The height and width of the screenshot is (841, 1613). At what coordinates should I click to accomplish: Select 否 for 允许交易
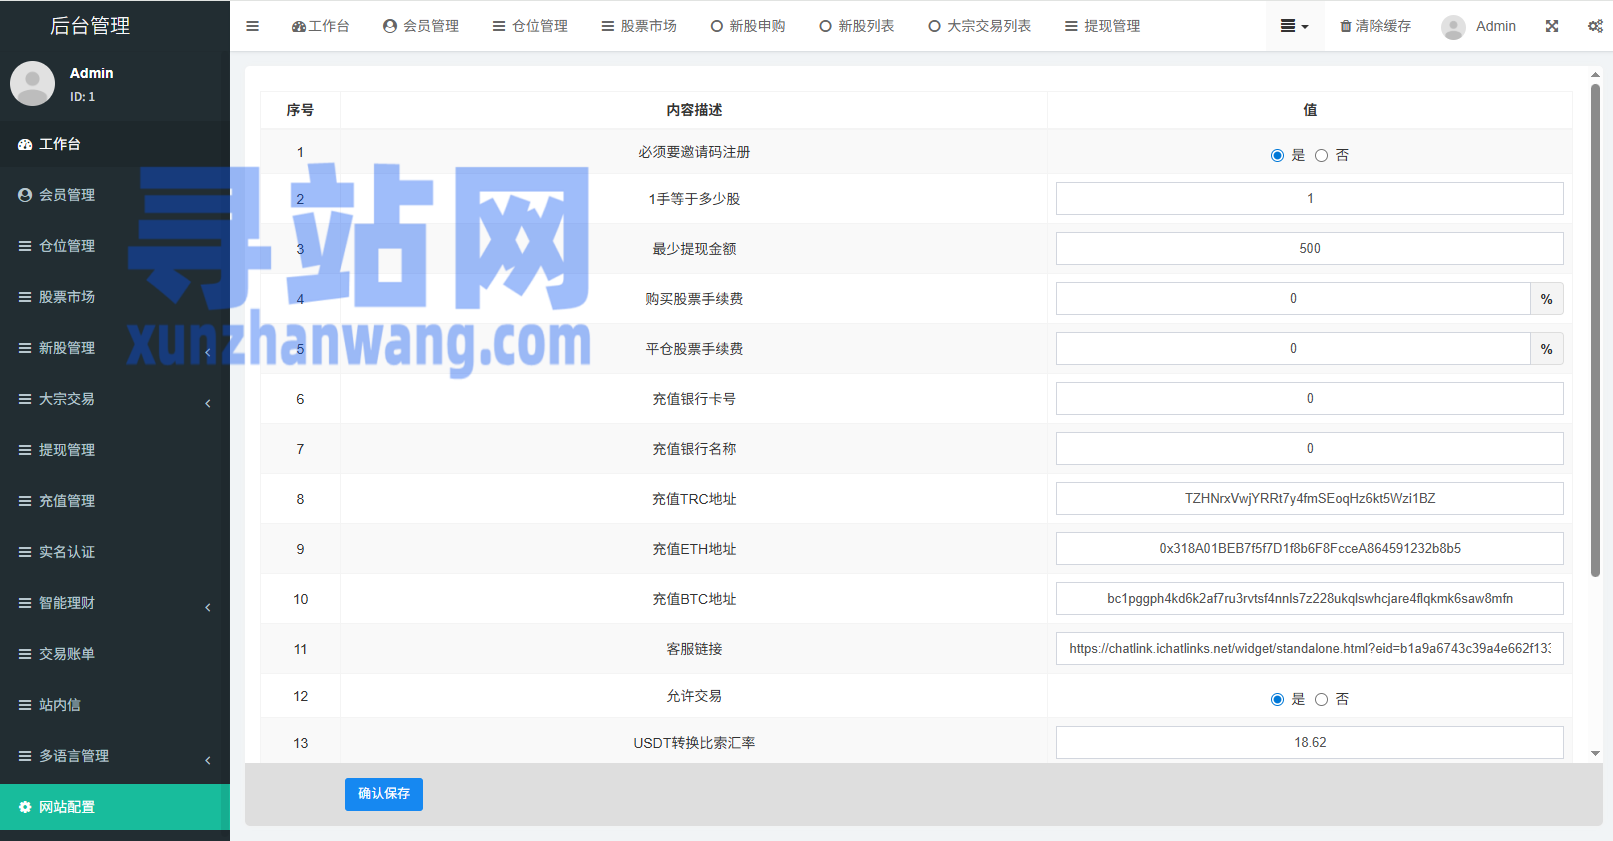coord(1321,699)
